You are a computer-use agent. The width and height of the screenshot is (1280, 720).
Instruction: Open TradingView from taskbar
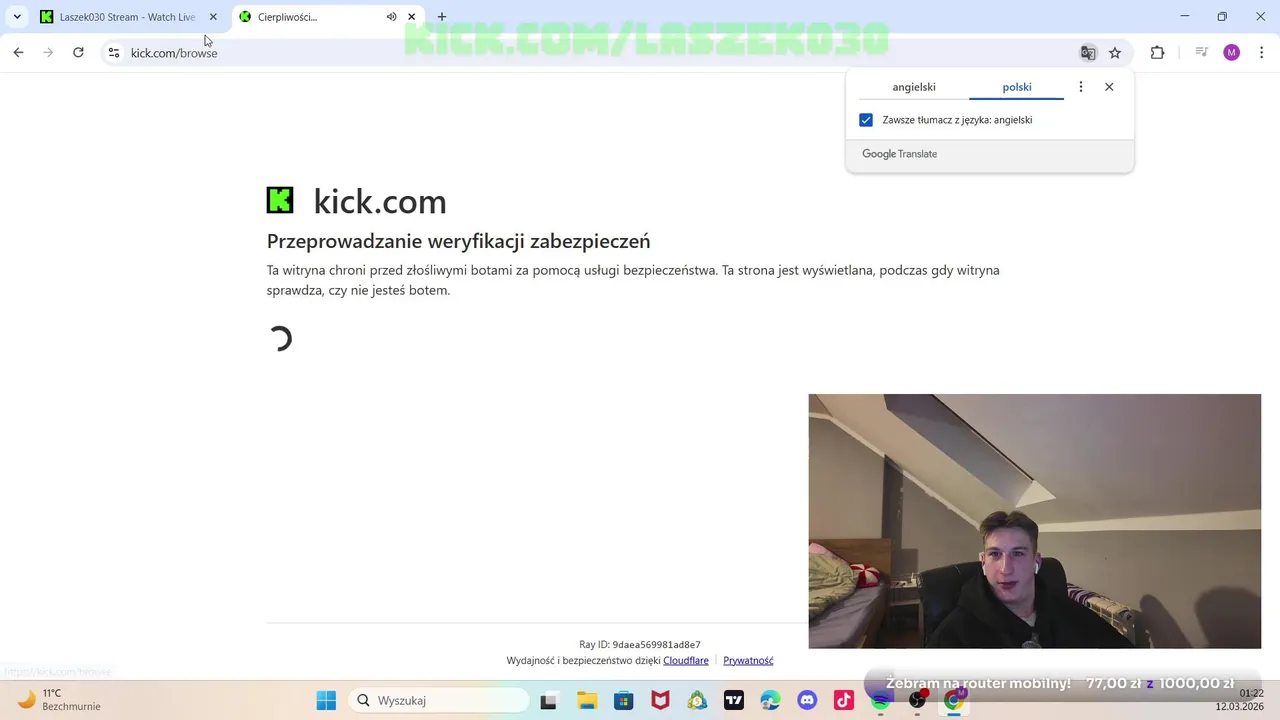click(x=734, y=701)
